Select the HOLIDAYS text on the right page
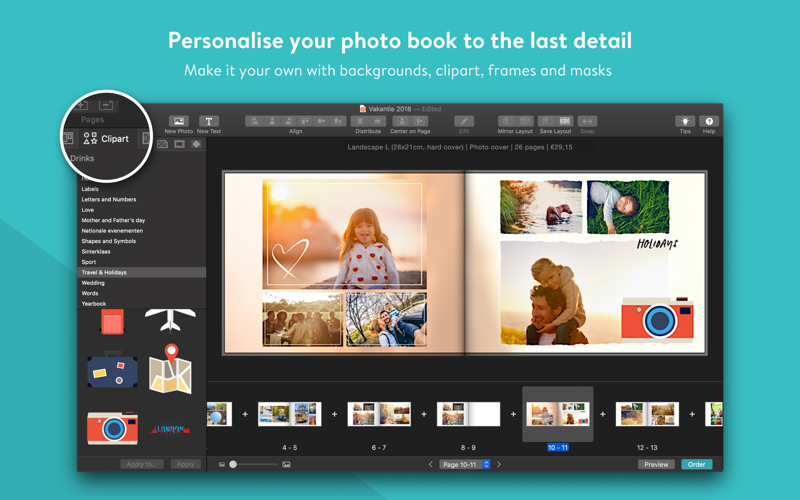 pos(657,244)
